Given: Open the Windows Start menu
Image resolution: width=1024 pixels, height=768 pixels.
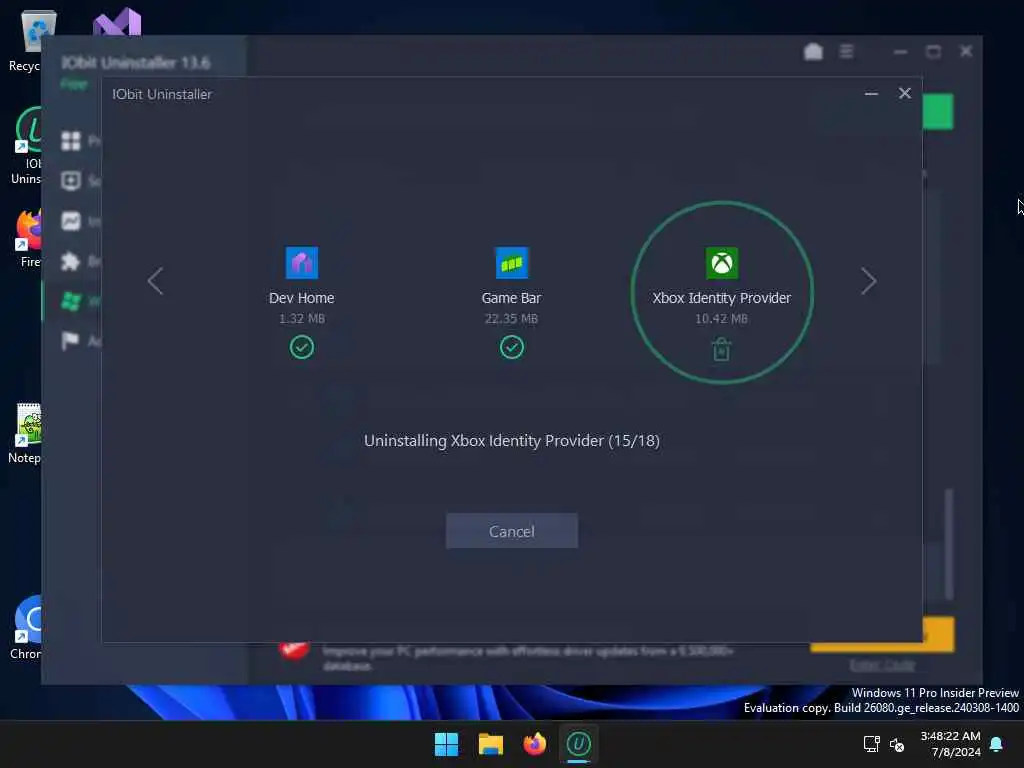Looking at the screenshot, I should 447,744.
